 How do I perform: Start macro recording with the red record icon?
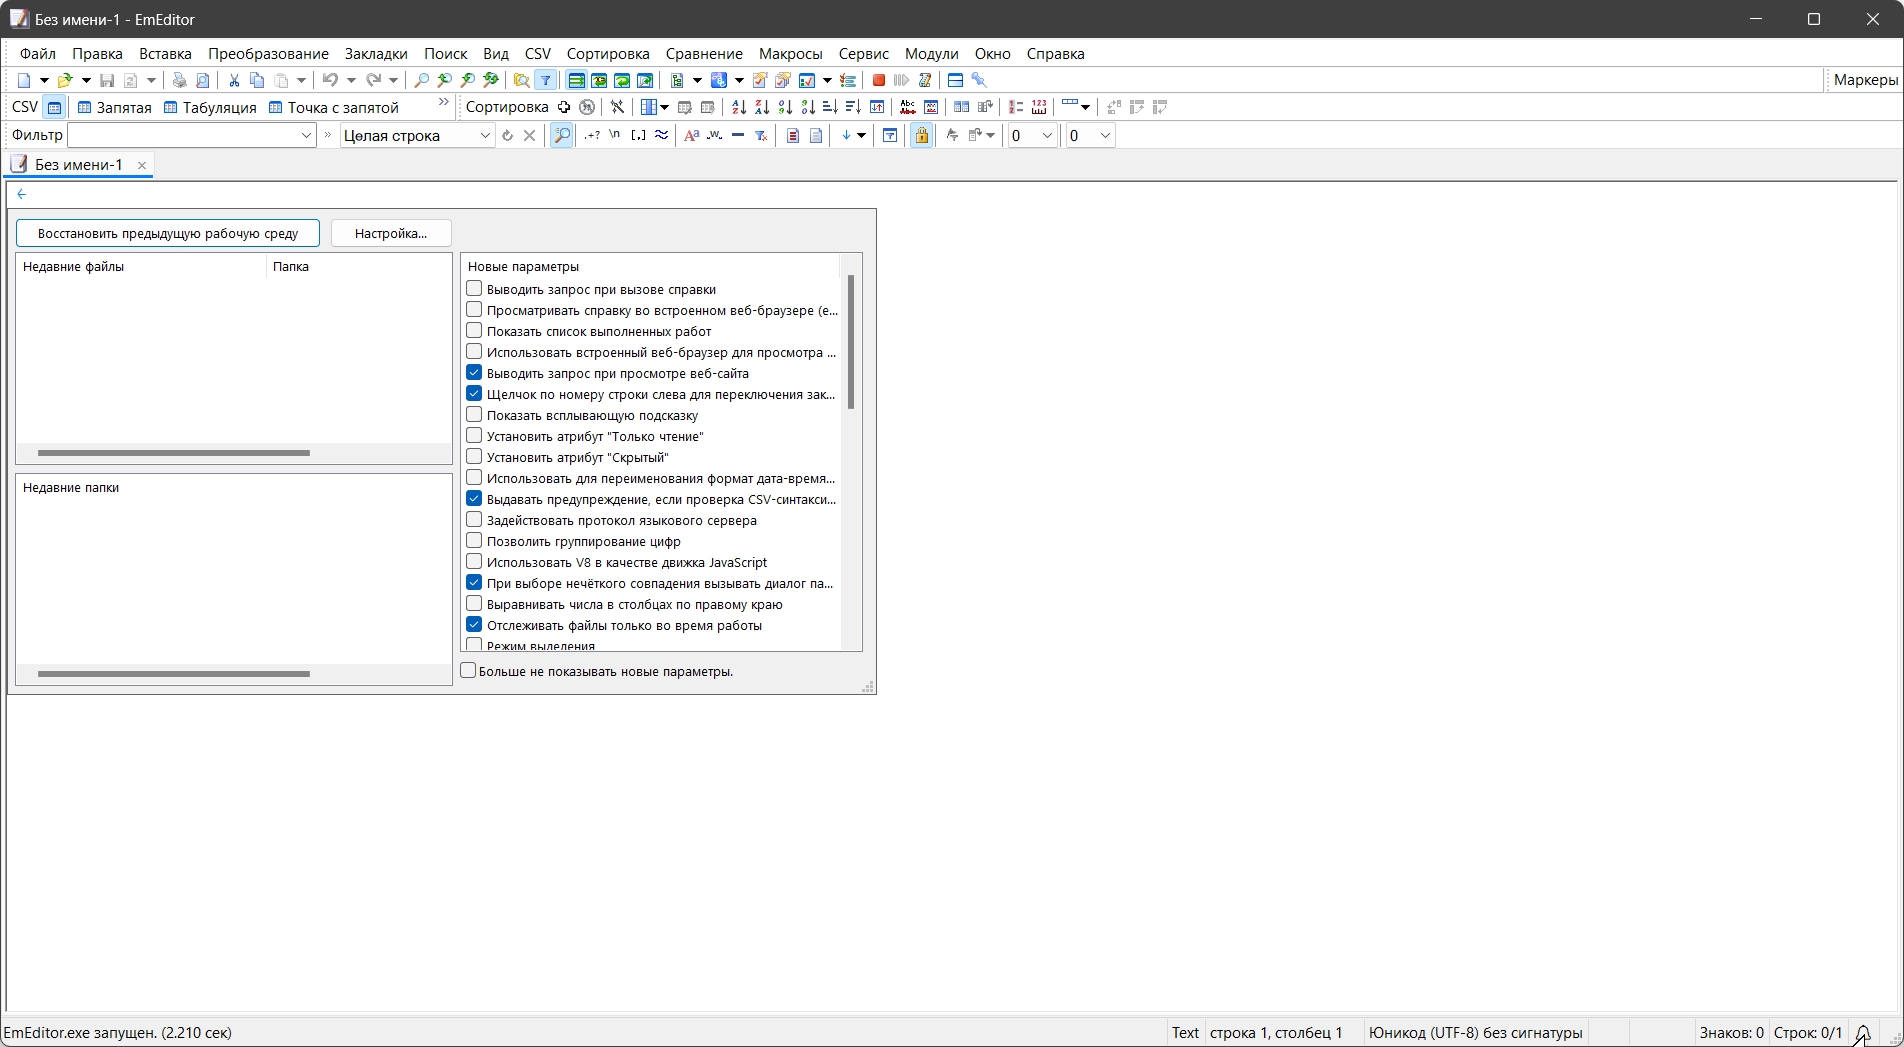(x=879, y=80)
